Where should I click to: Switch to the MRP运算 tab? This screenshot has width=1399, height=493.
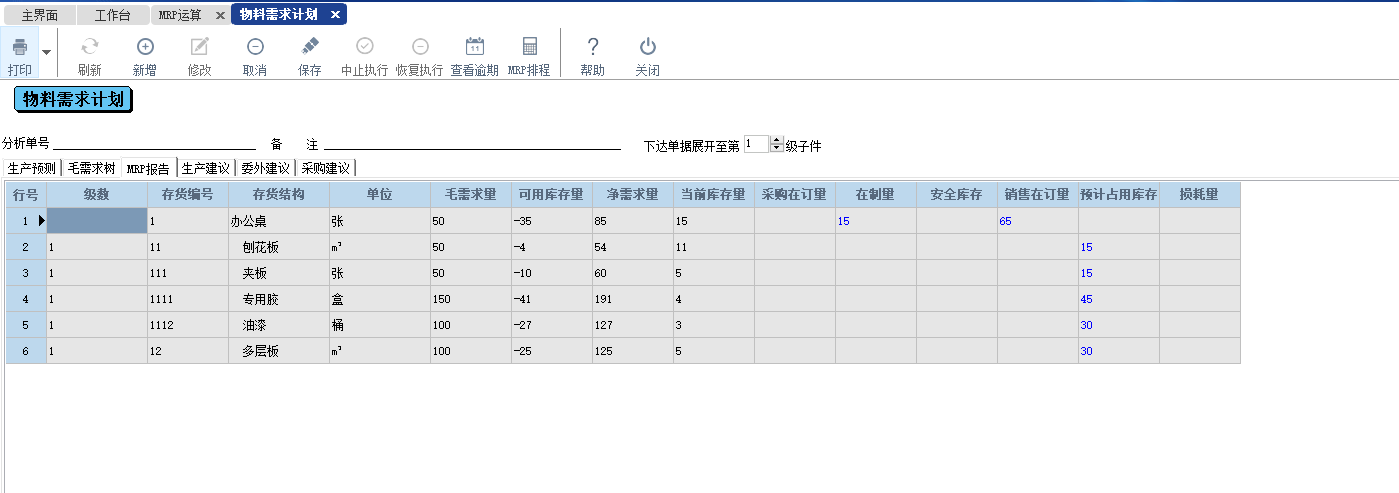coord(180,15)
